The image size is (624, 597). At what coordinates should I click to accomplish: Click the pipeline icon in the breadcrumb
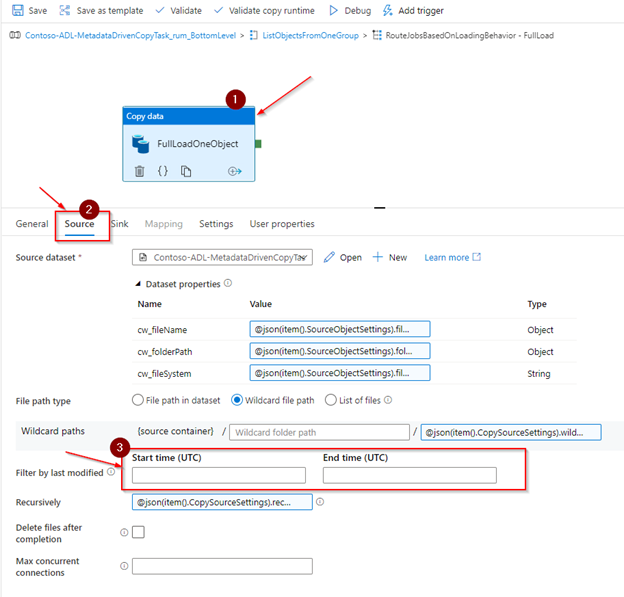tap(15, 35)
